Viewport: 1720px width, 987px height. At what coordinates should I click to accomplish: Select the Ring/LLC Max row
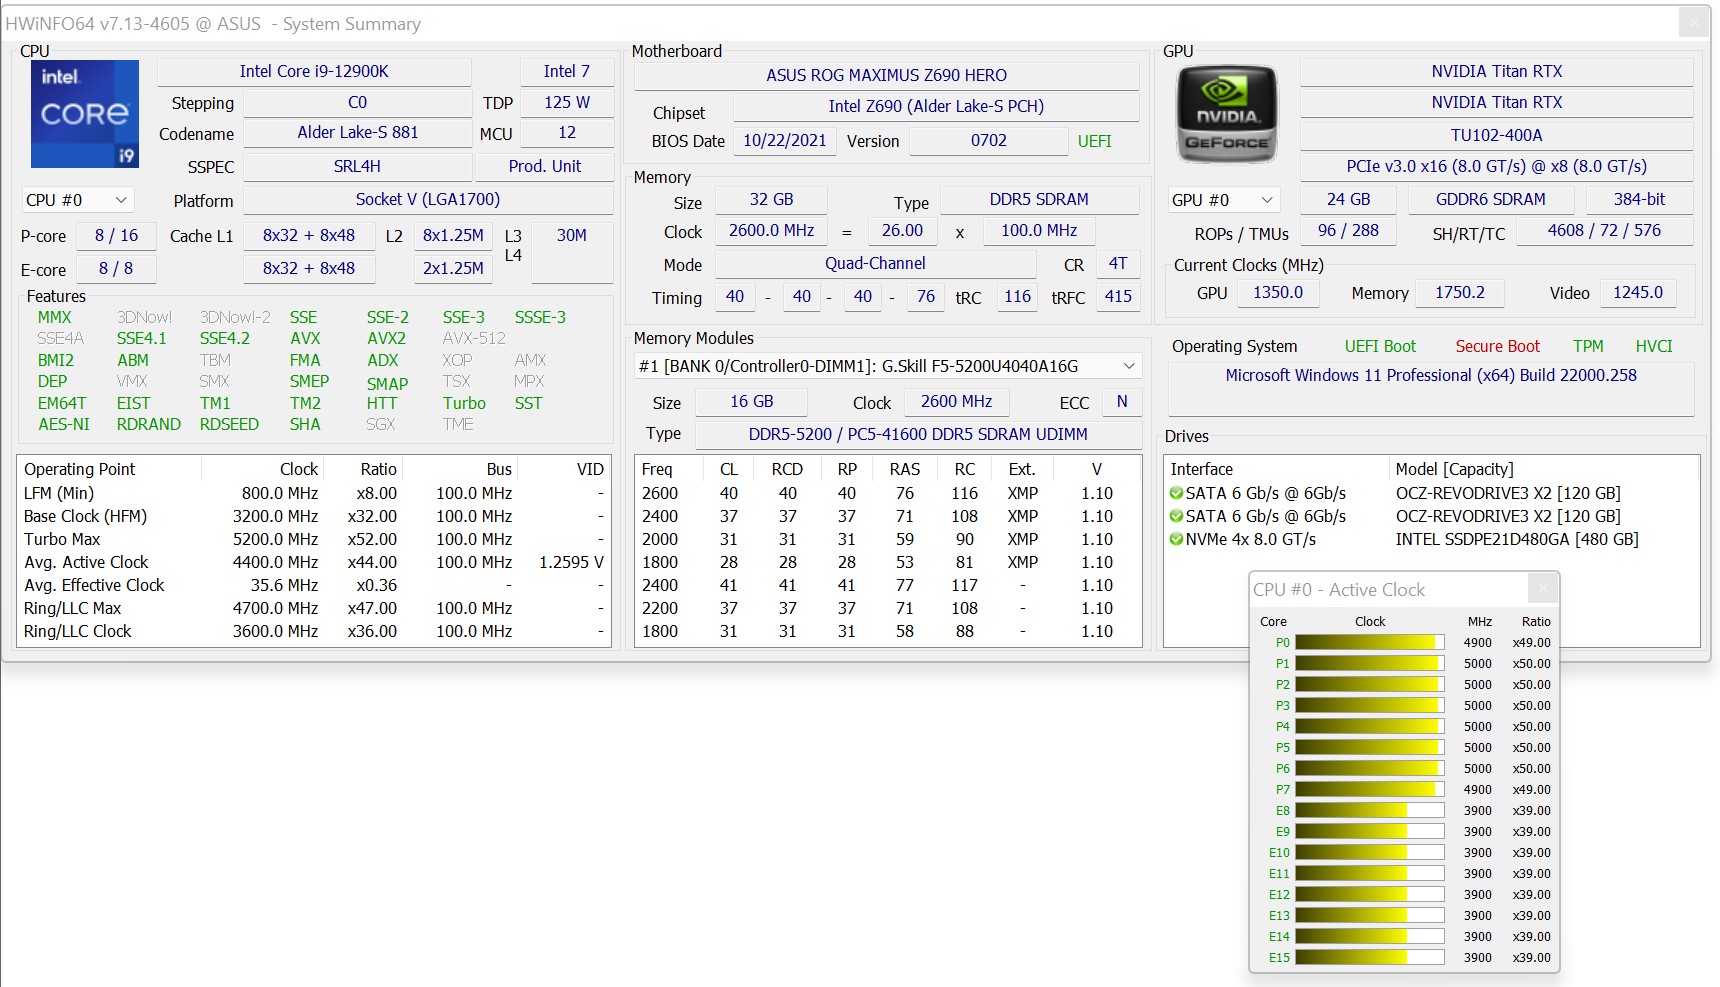pos(314,608)
